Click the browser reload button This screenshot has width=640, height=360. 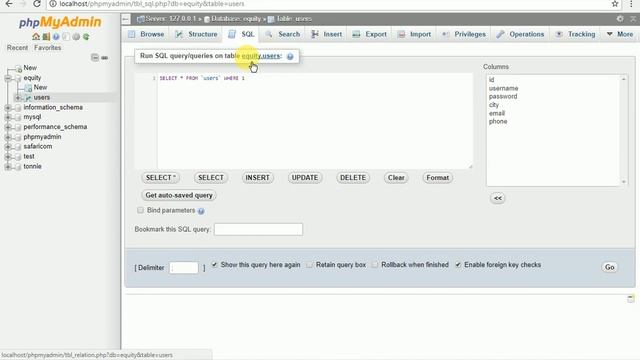pos(37,4)
